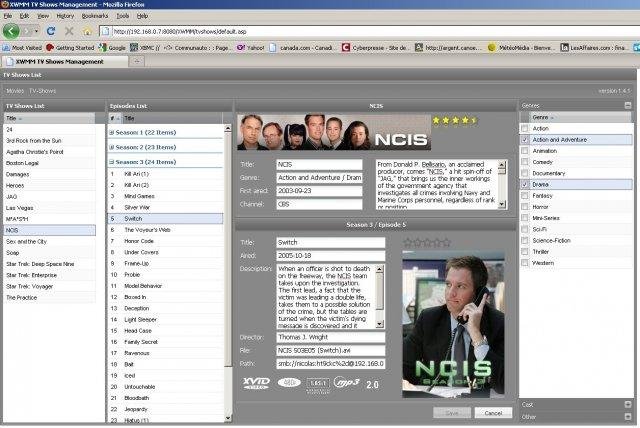Check the Animation genre checkbox

524,151
